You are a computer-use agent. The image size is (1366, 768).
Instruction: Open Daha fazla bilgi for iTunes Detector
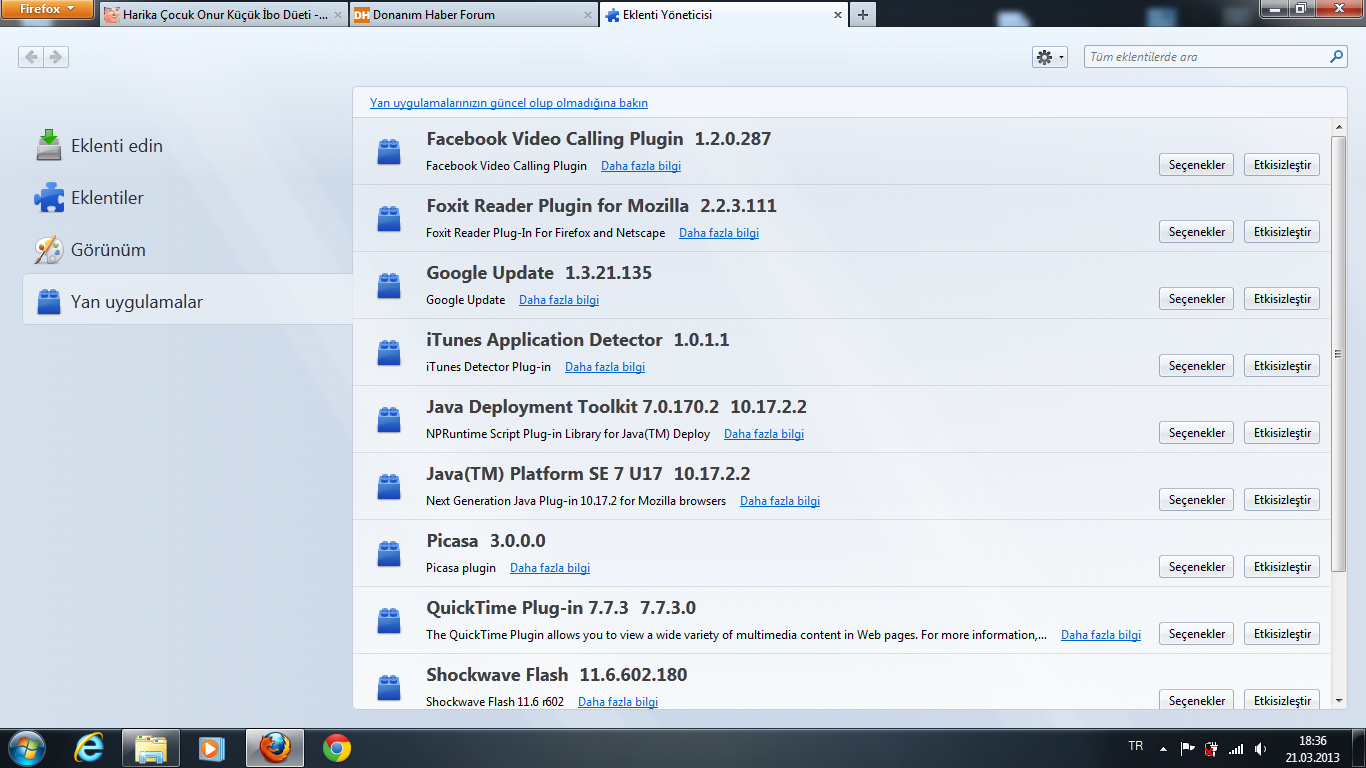pyautogui.click(x=605, y=367)
